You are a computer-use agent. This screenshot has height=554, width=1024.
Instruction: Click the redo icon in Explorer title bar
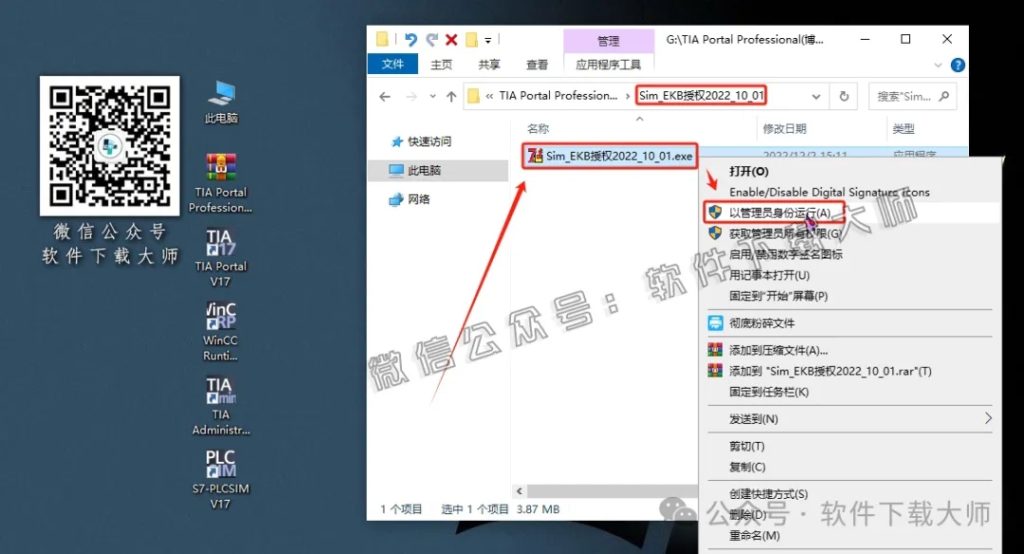click(431, 40)
